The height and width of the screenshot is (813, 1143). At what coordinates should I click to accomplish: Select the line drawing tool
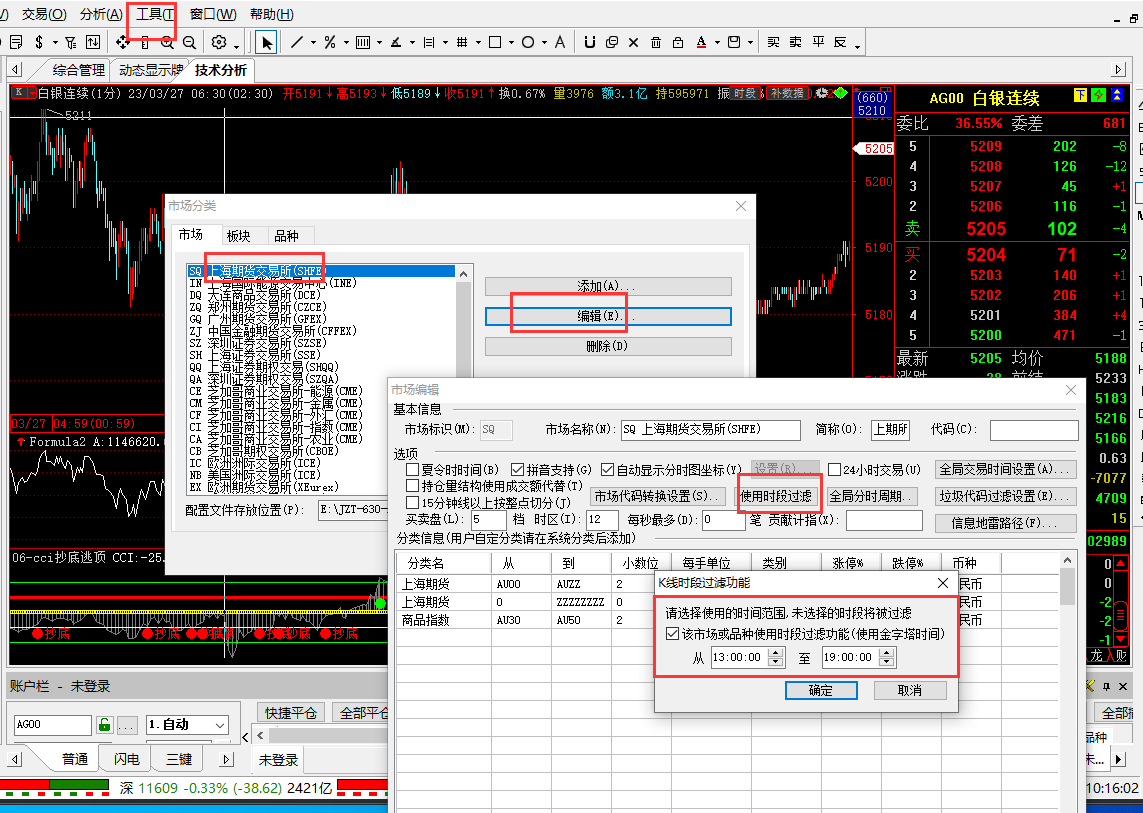(x=297, y=42)
